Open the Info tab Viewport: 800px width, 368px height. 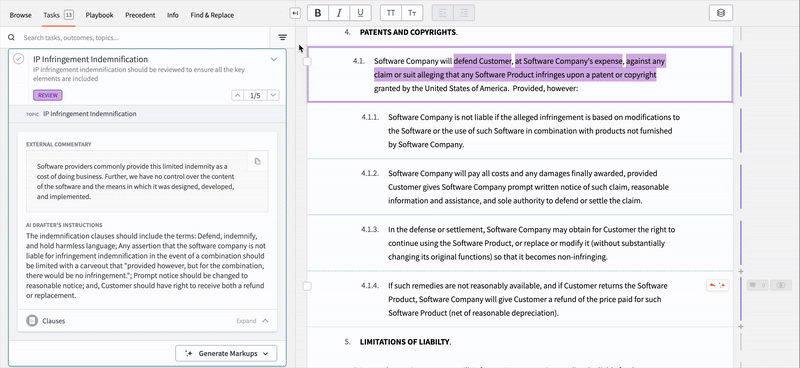click(x=173, y=15)
